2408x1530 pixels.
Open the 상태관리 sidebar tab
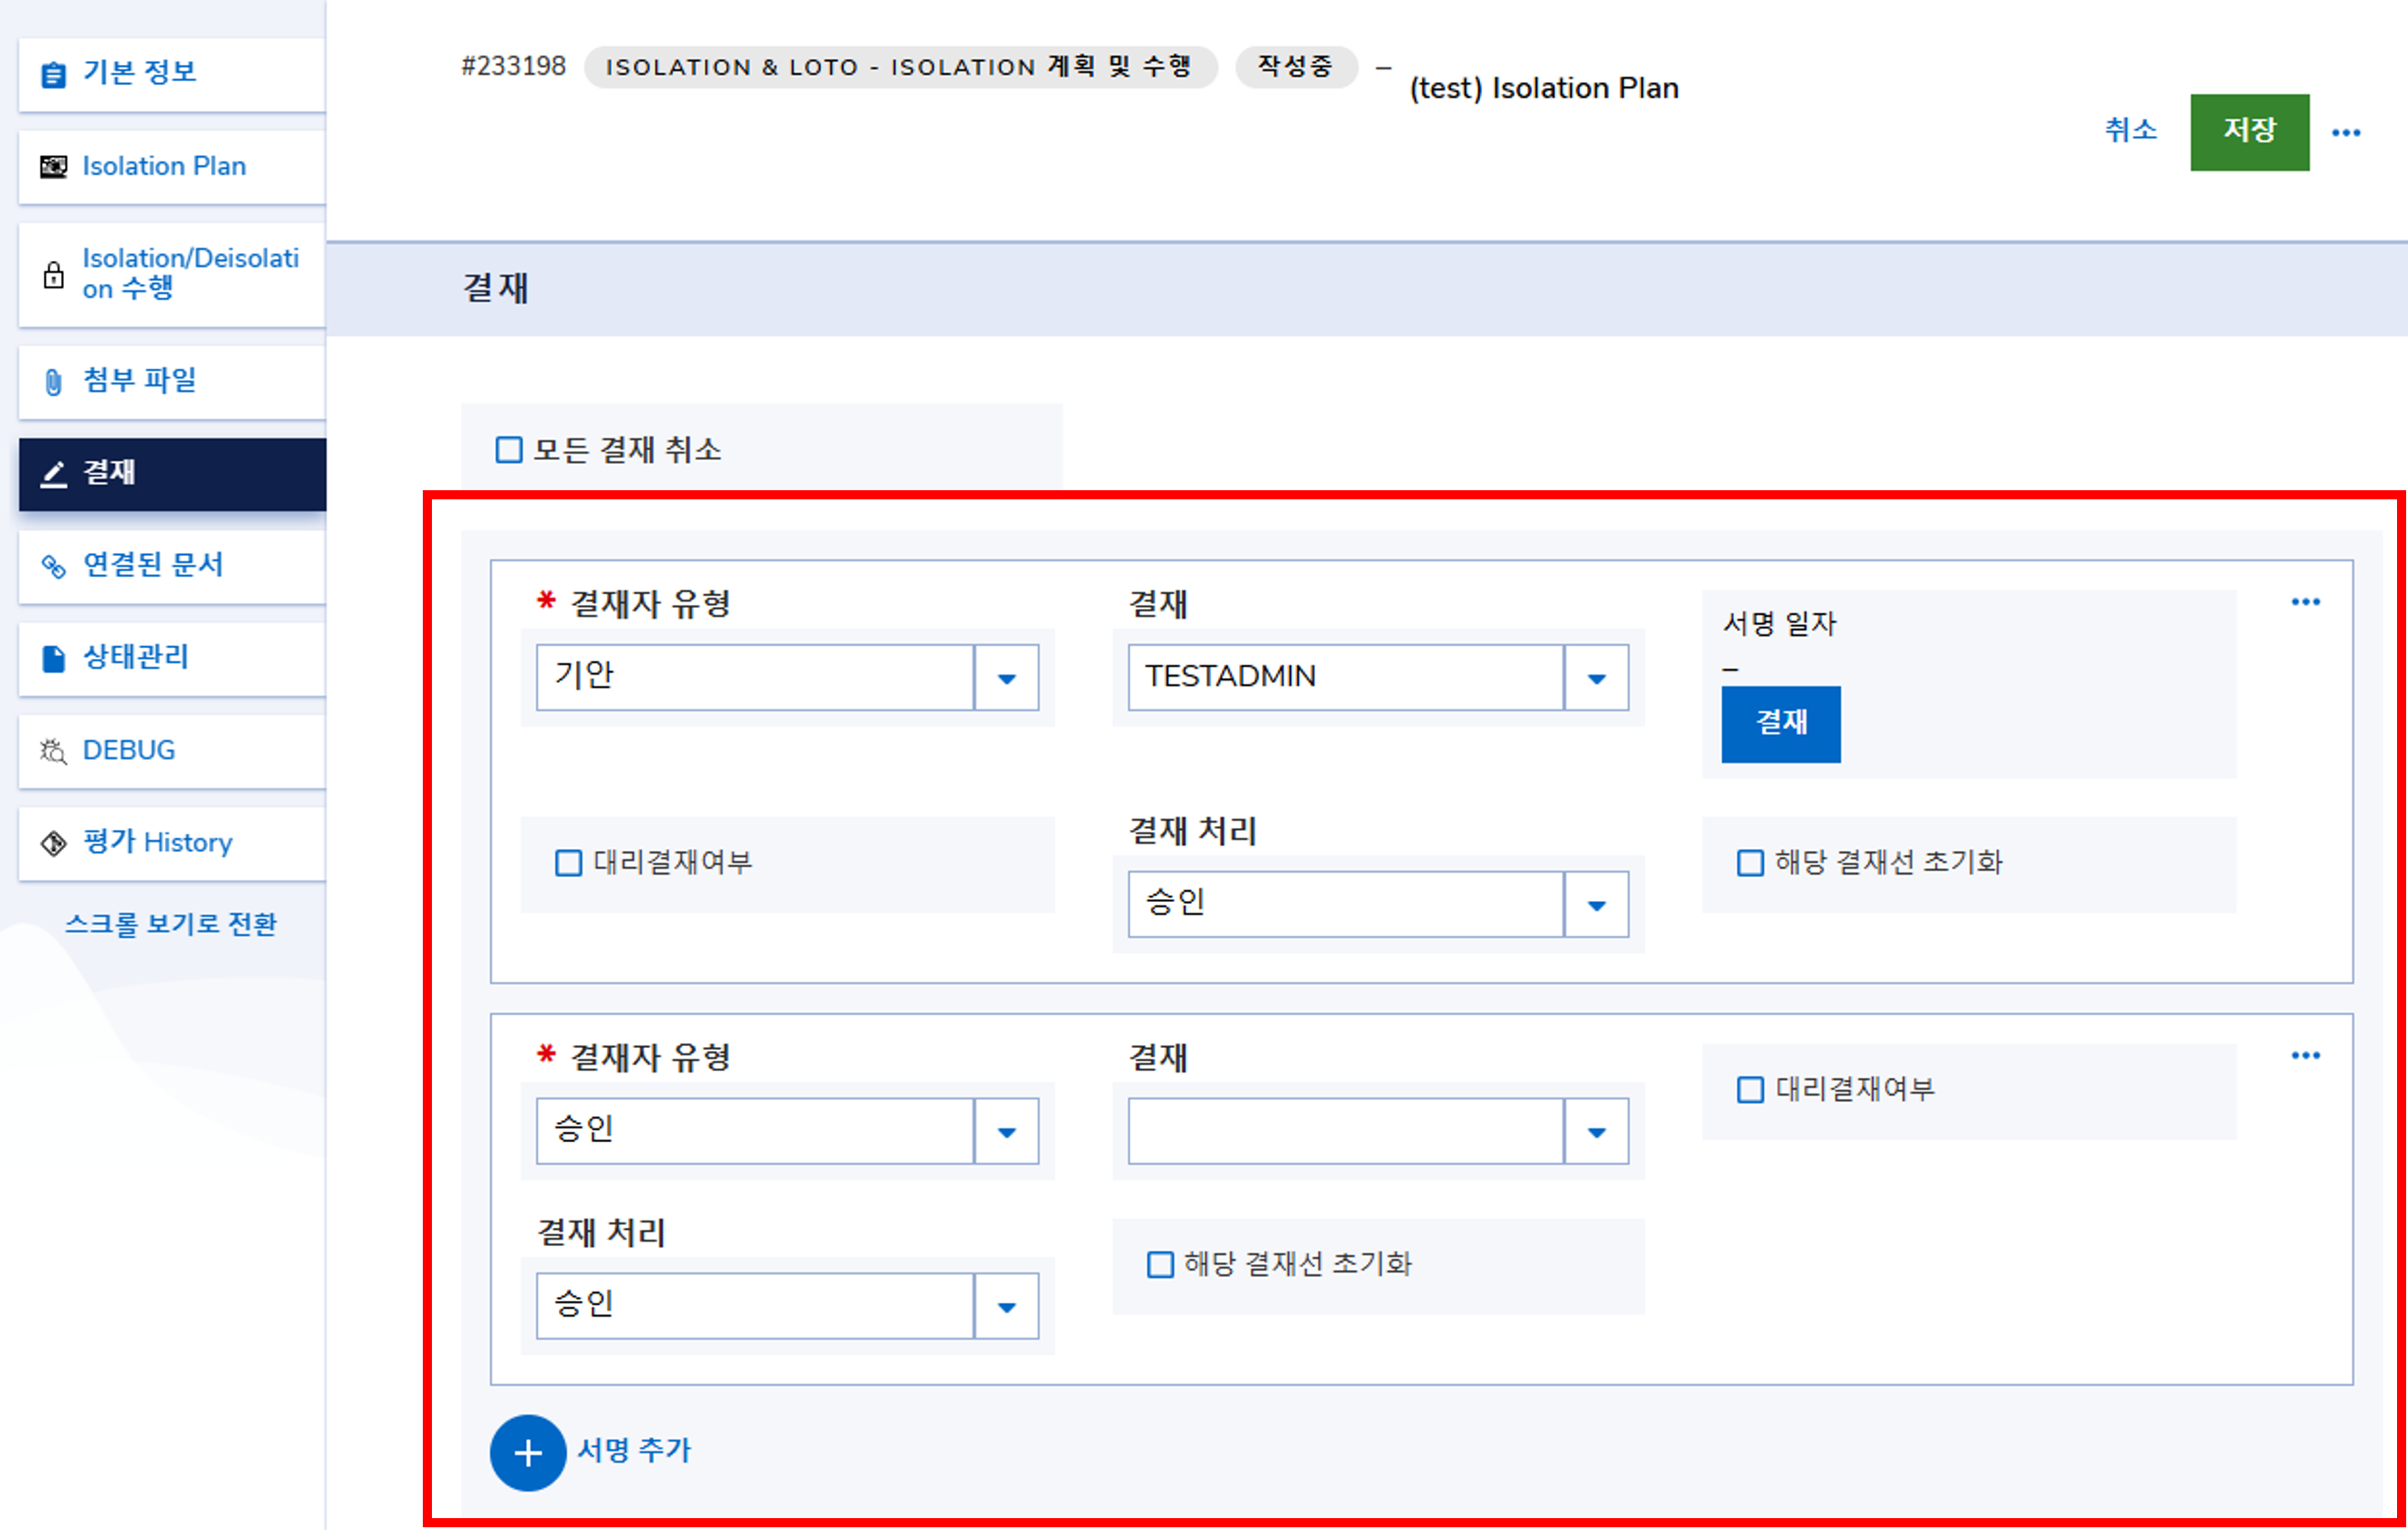click(x=136, y=657)
